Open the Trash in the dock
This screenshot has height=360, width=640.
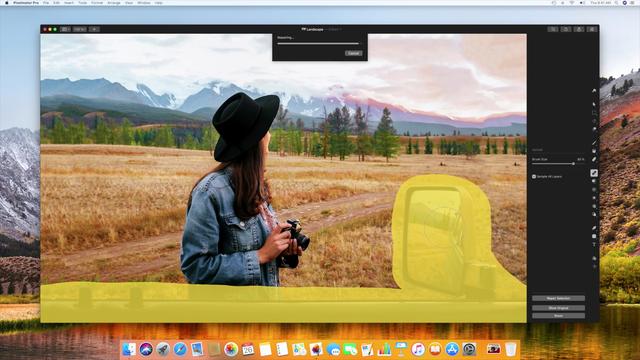[x=511, y=349]
